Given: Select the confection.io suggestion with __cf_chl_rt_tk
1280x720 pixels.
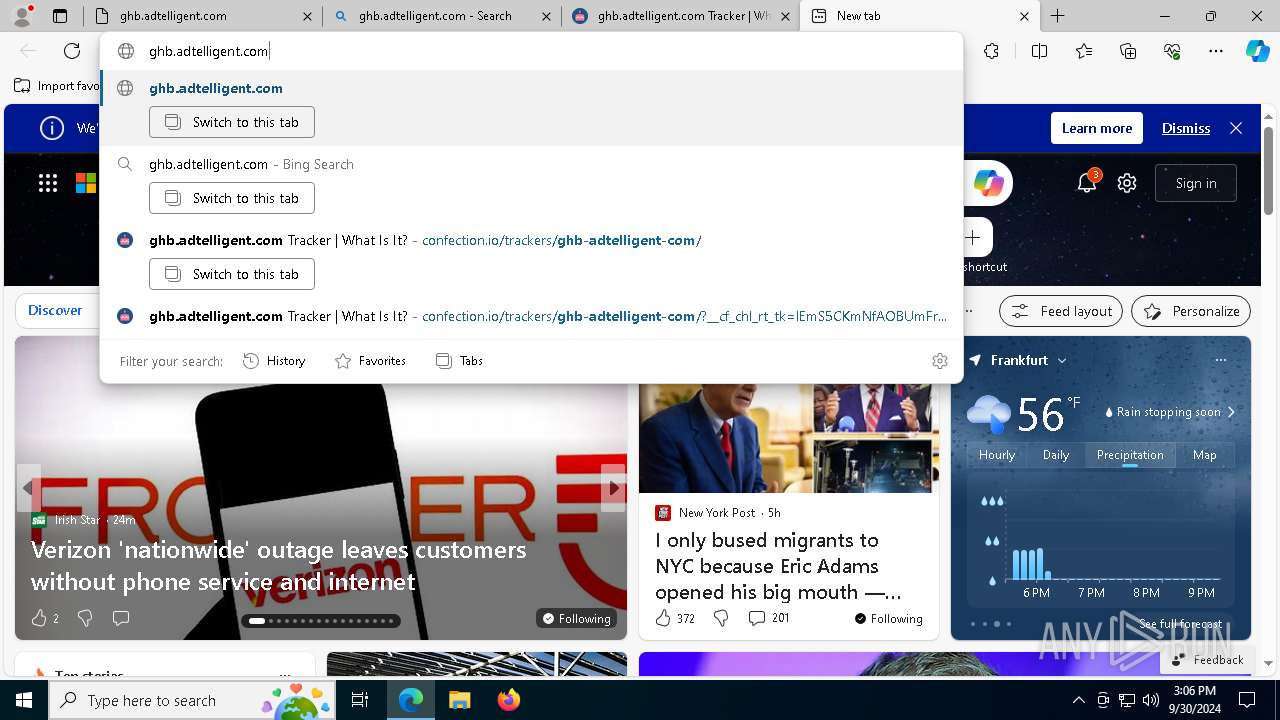Looking at the screenshot, I should 532,316.
